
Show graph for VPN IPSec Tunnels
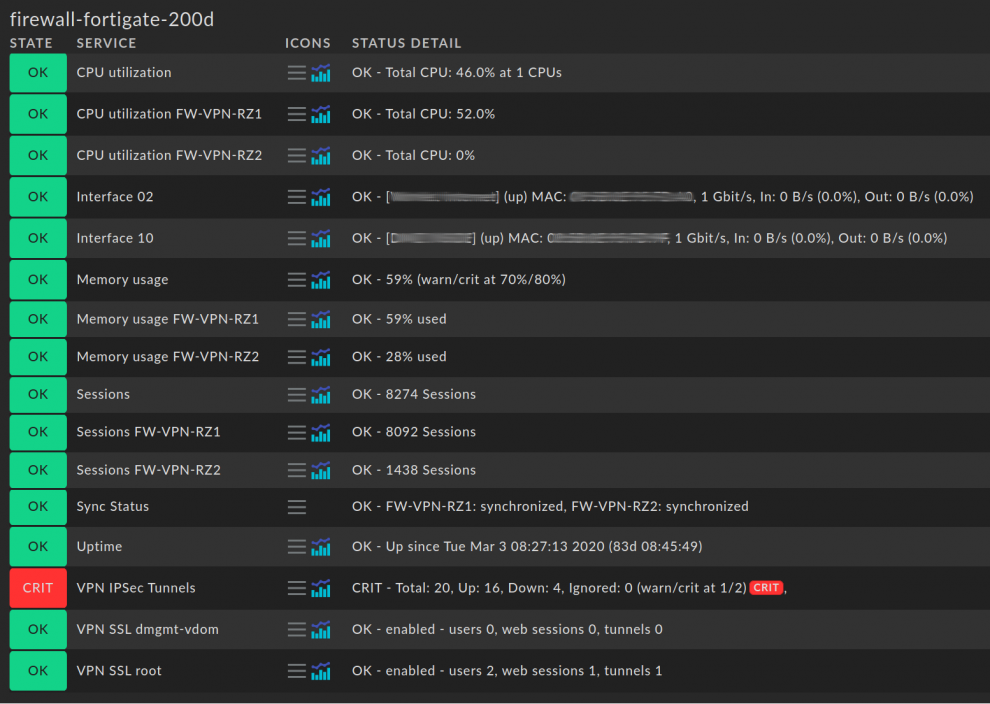click(x=321, y=588)
